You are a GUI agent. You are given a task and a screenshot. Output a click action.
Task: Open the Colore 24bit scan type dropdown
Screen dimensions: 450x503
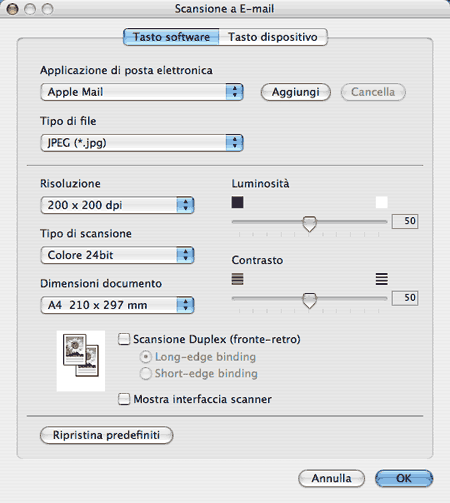tap(117, 255)
